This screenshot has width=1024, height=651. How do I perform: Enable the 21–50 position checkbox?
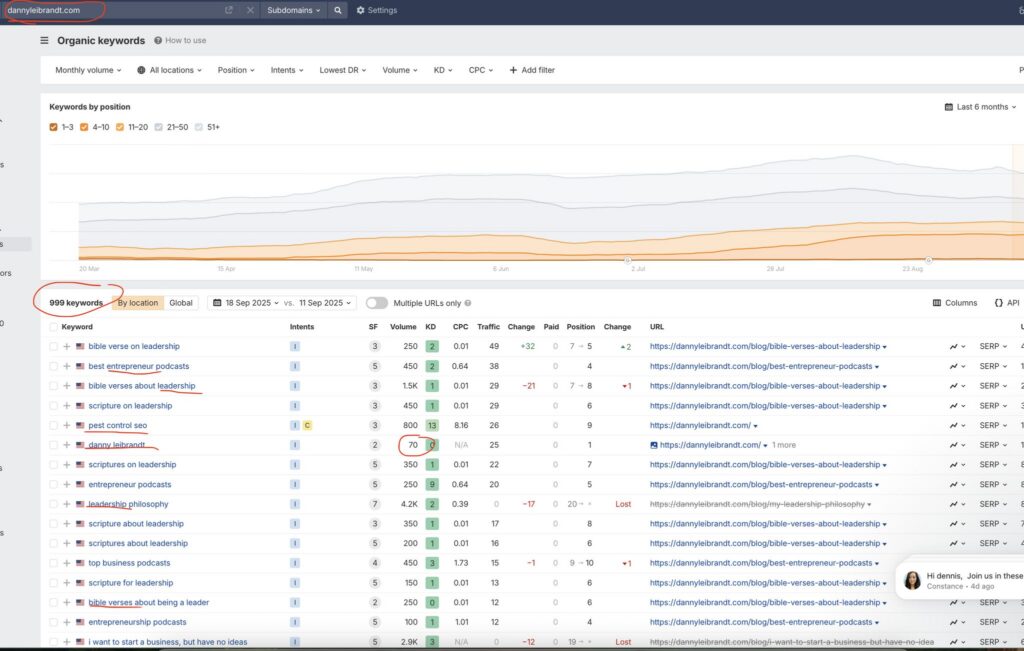click(x=159, y=127)
